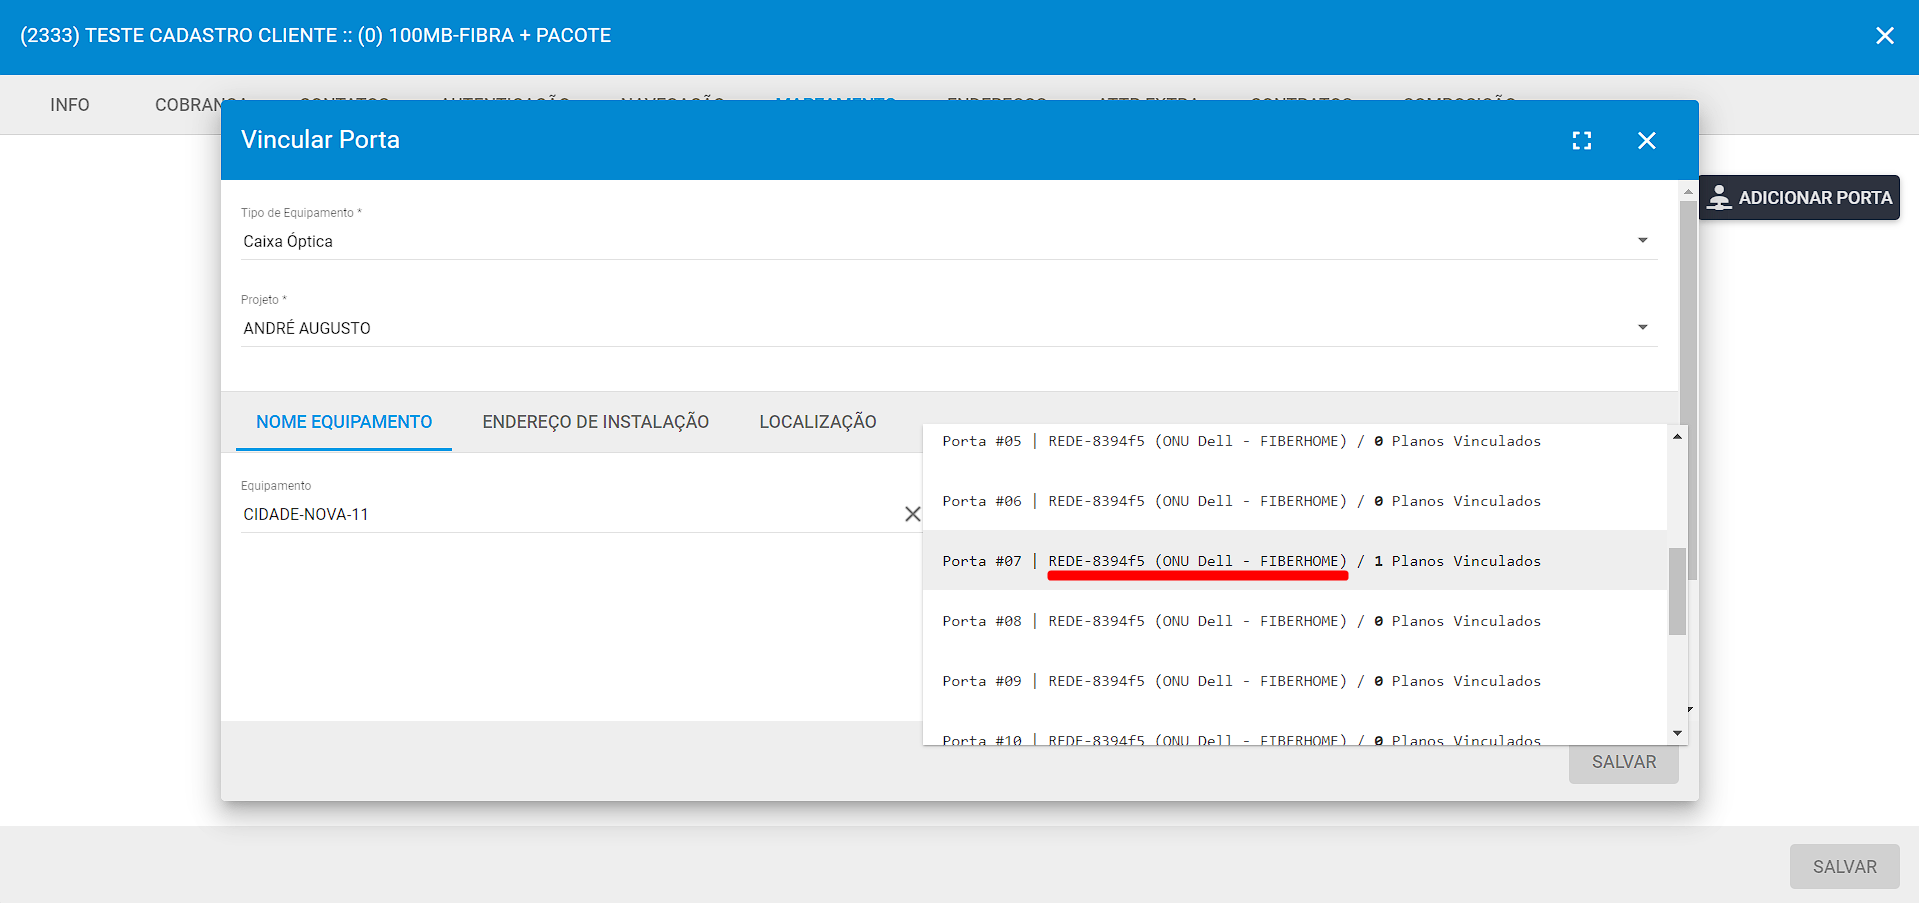Select Porta #05 option
Screen dimensions: 1919x903
tap(1294, 441)
